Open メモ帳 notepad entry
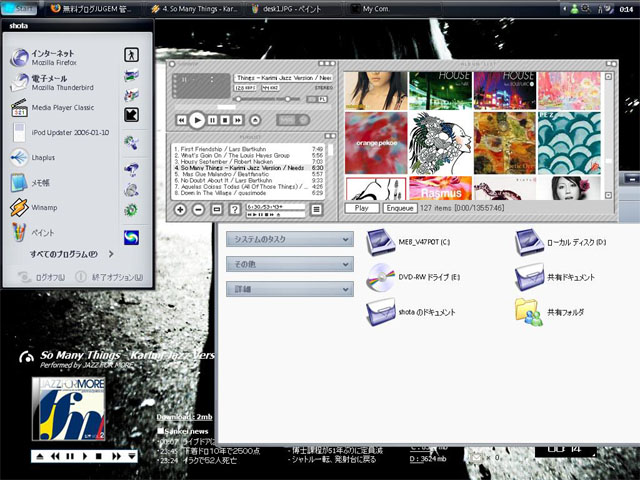640x480 pixels. (x=30, y=182)
